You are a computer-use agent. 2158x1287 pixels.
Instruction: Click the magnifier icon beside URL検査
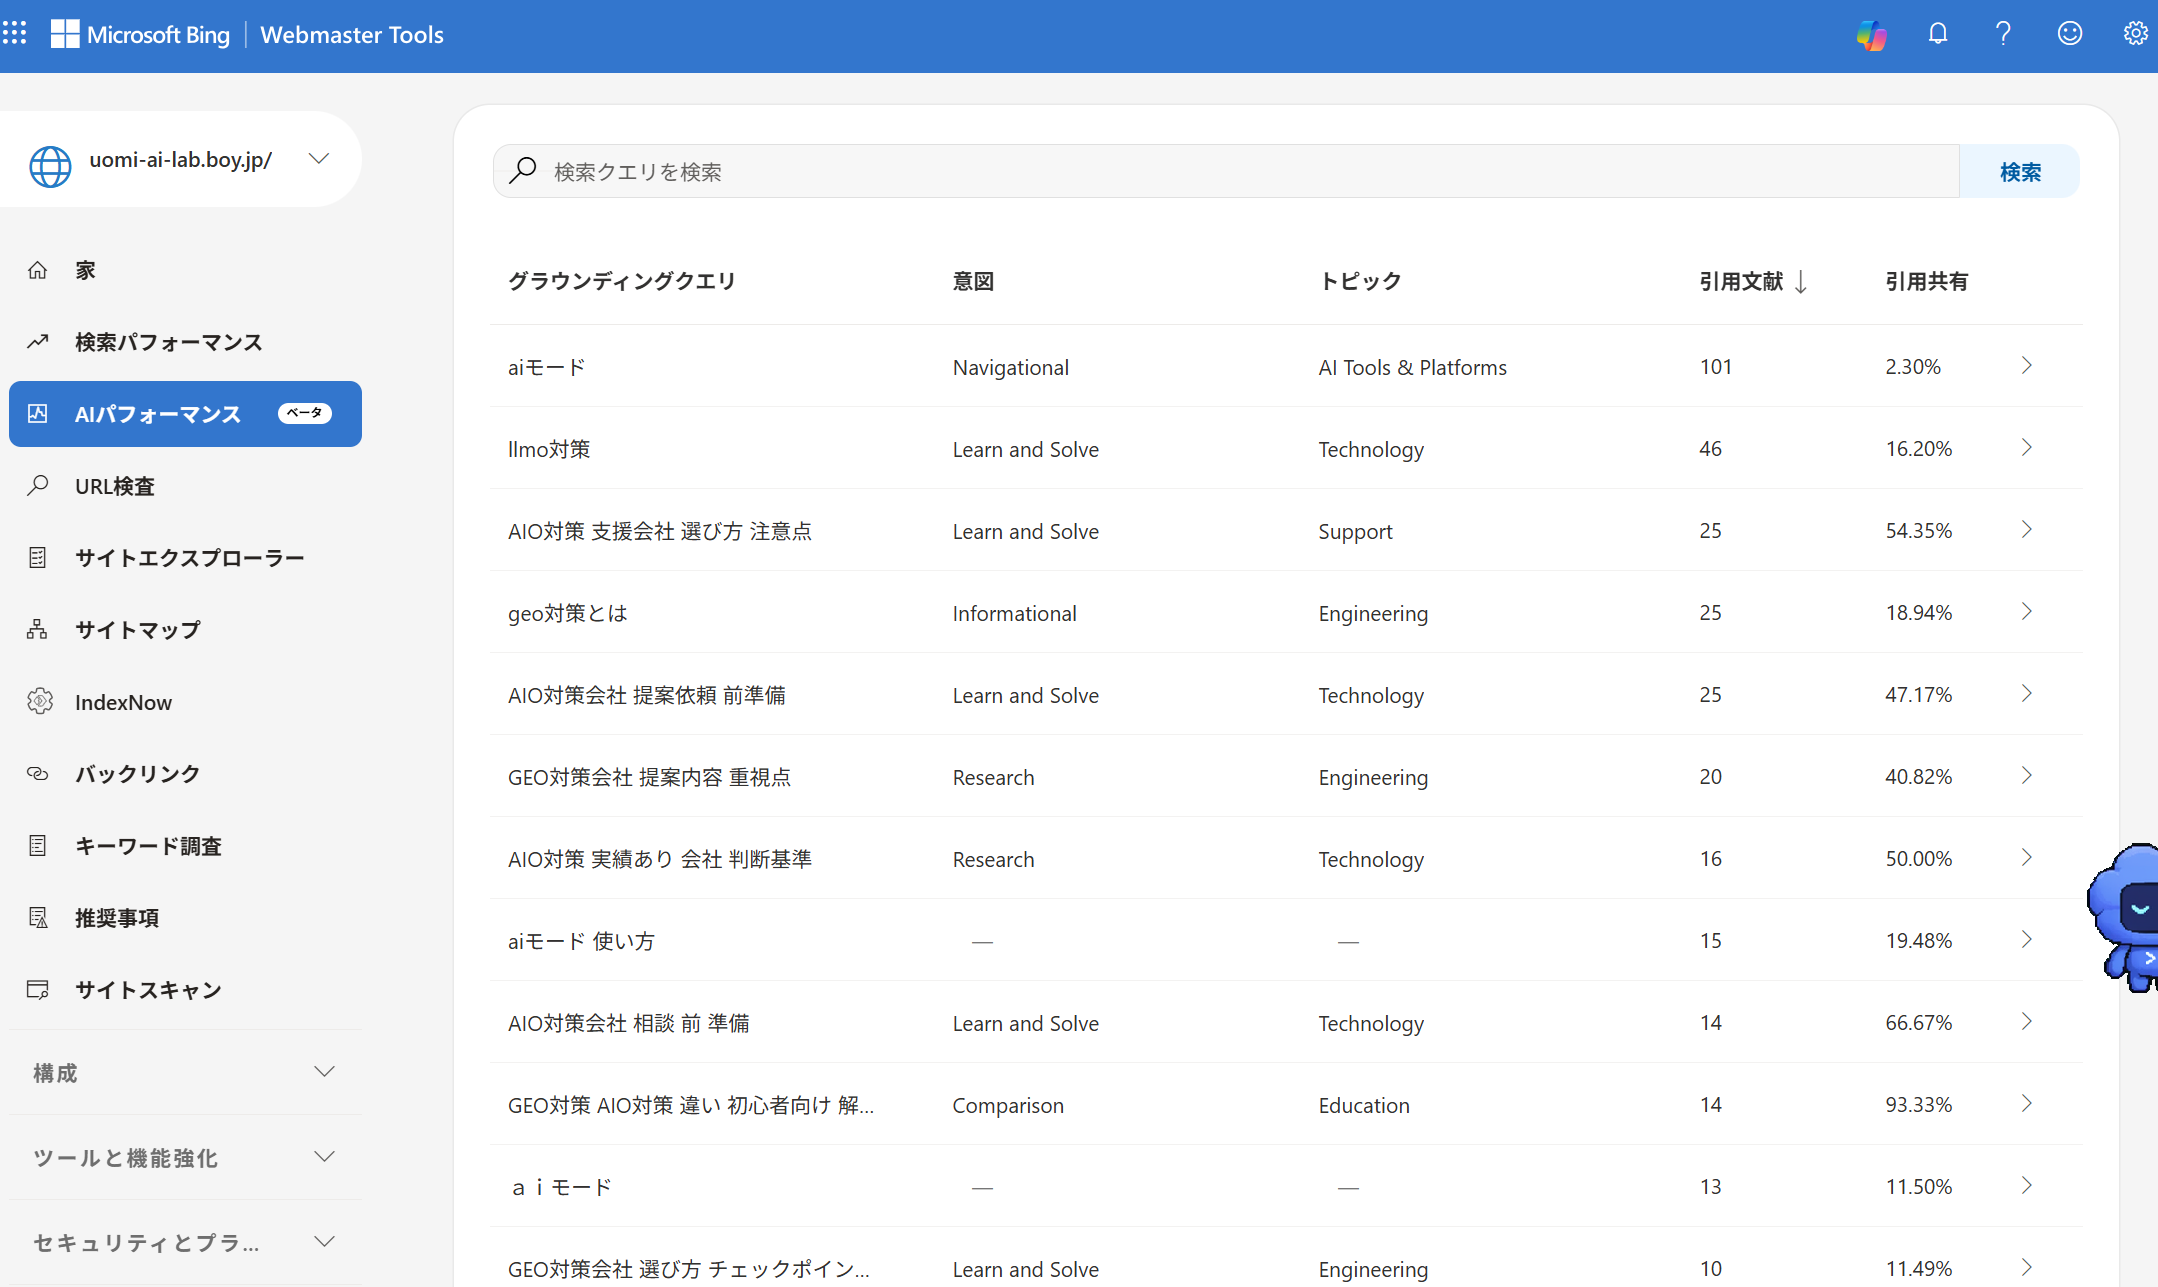point(38,486)
